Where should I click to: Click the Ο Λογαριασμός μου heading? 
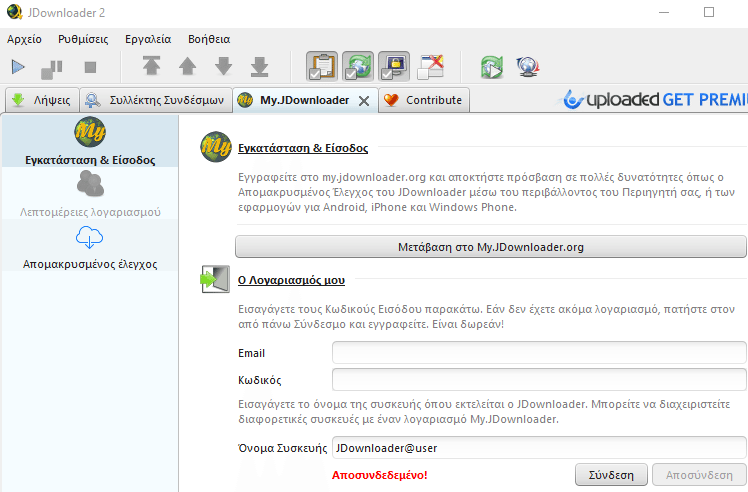point(291,280)
